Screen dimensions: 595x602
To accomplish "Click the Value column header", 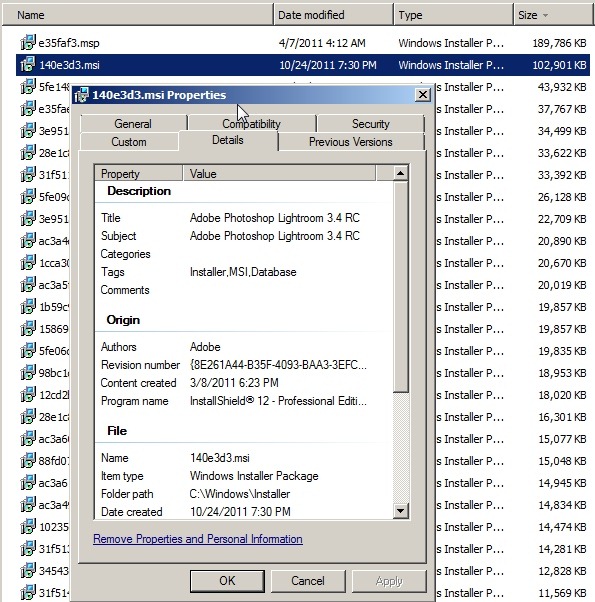I will click(x=279, y=174).
